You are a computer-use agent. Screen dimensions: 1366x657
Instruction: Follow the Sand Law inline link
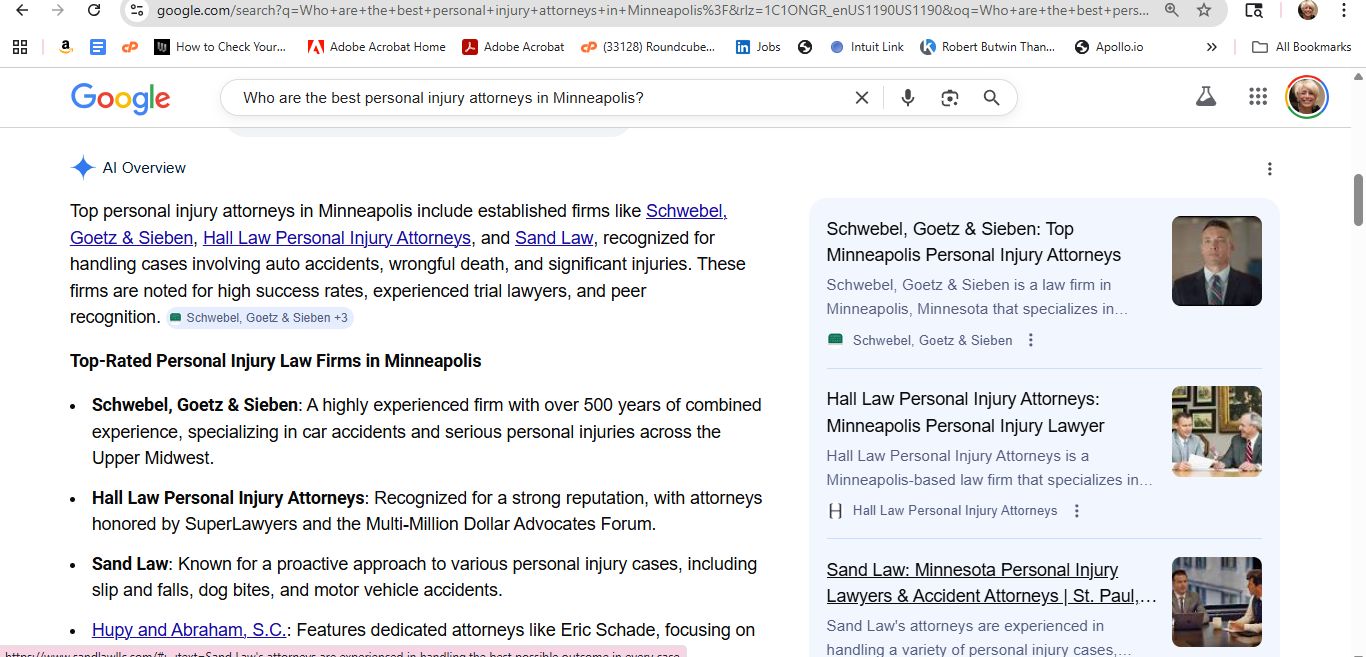554,238
